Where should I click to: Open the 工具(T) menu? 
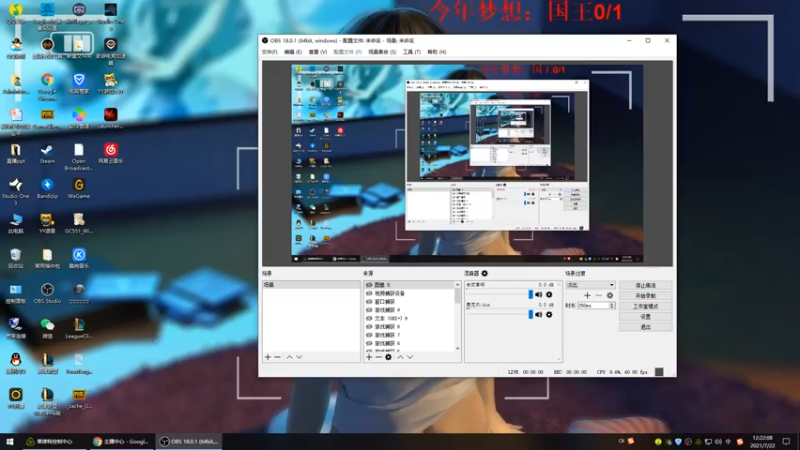(412, 52)
